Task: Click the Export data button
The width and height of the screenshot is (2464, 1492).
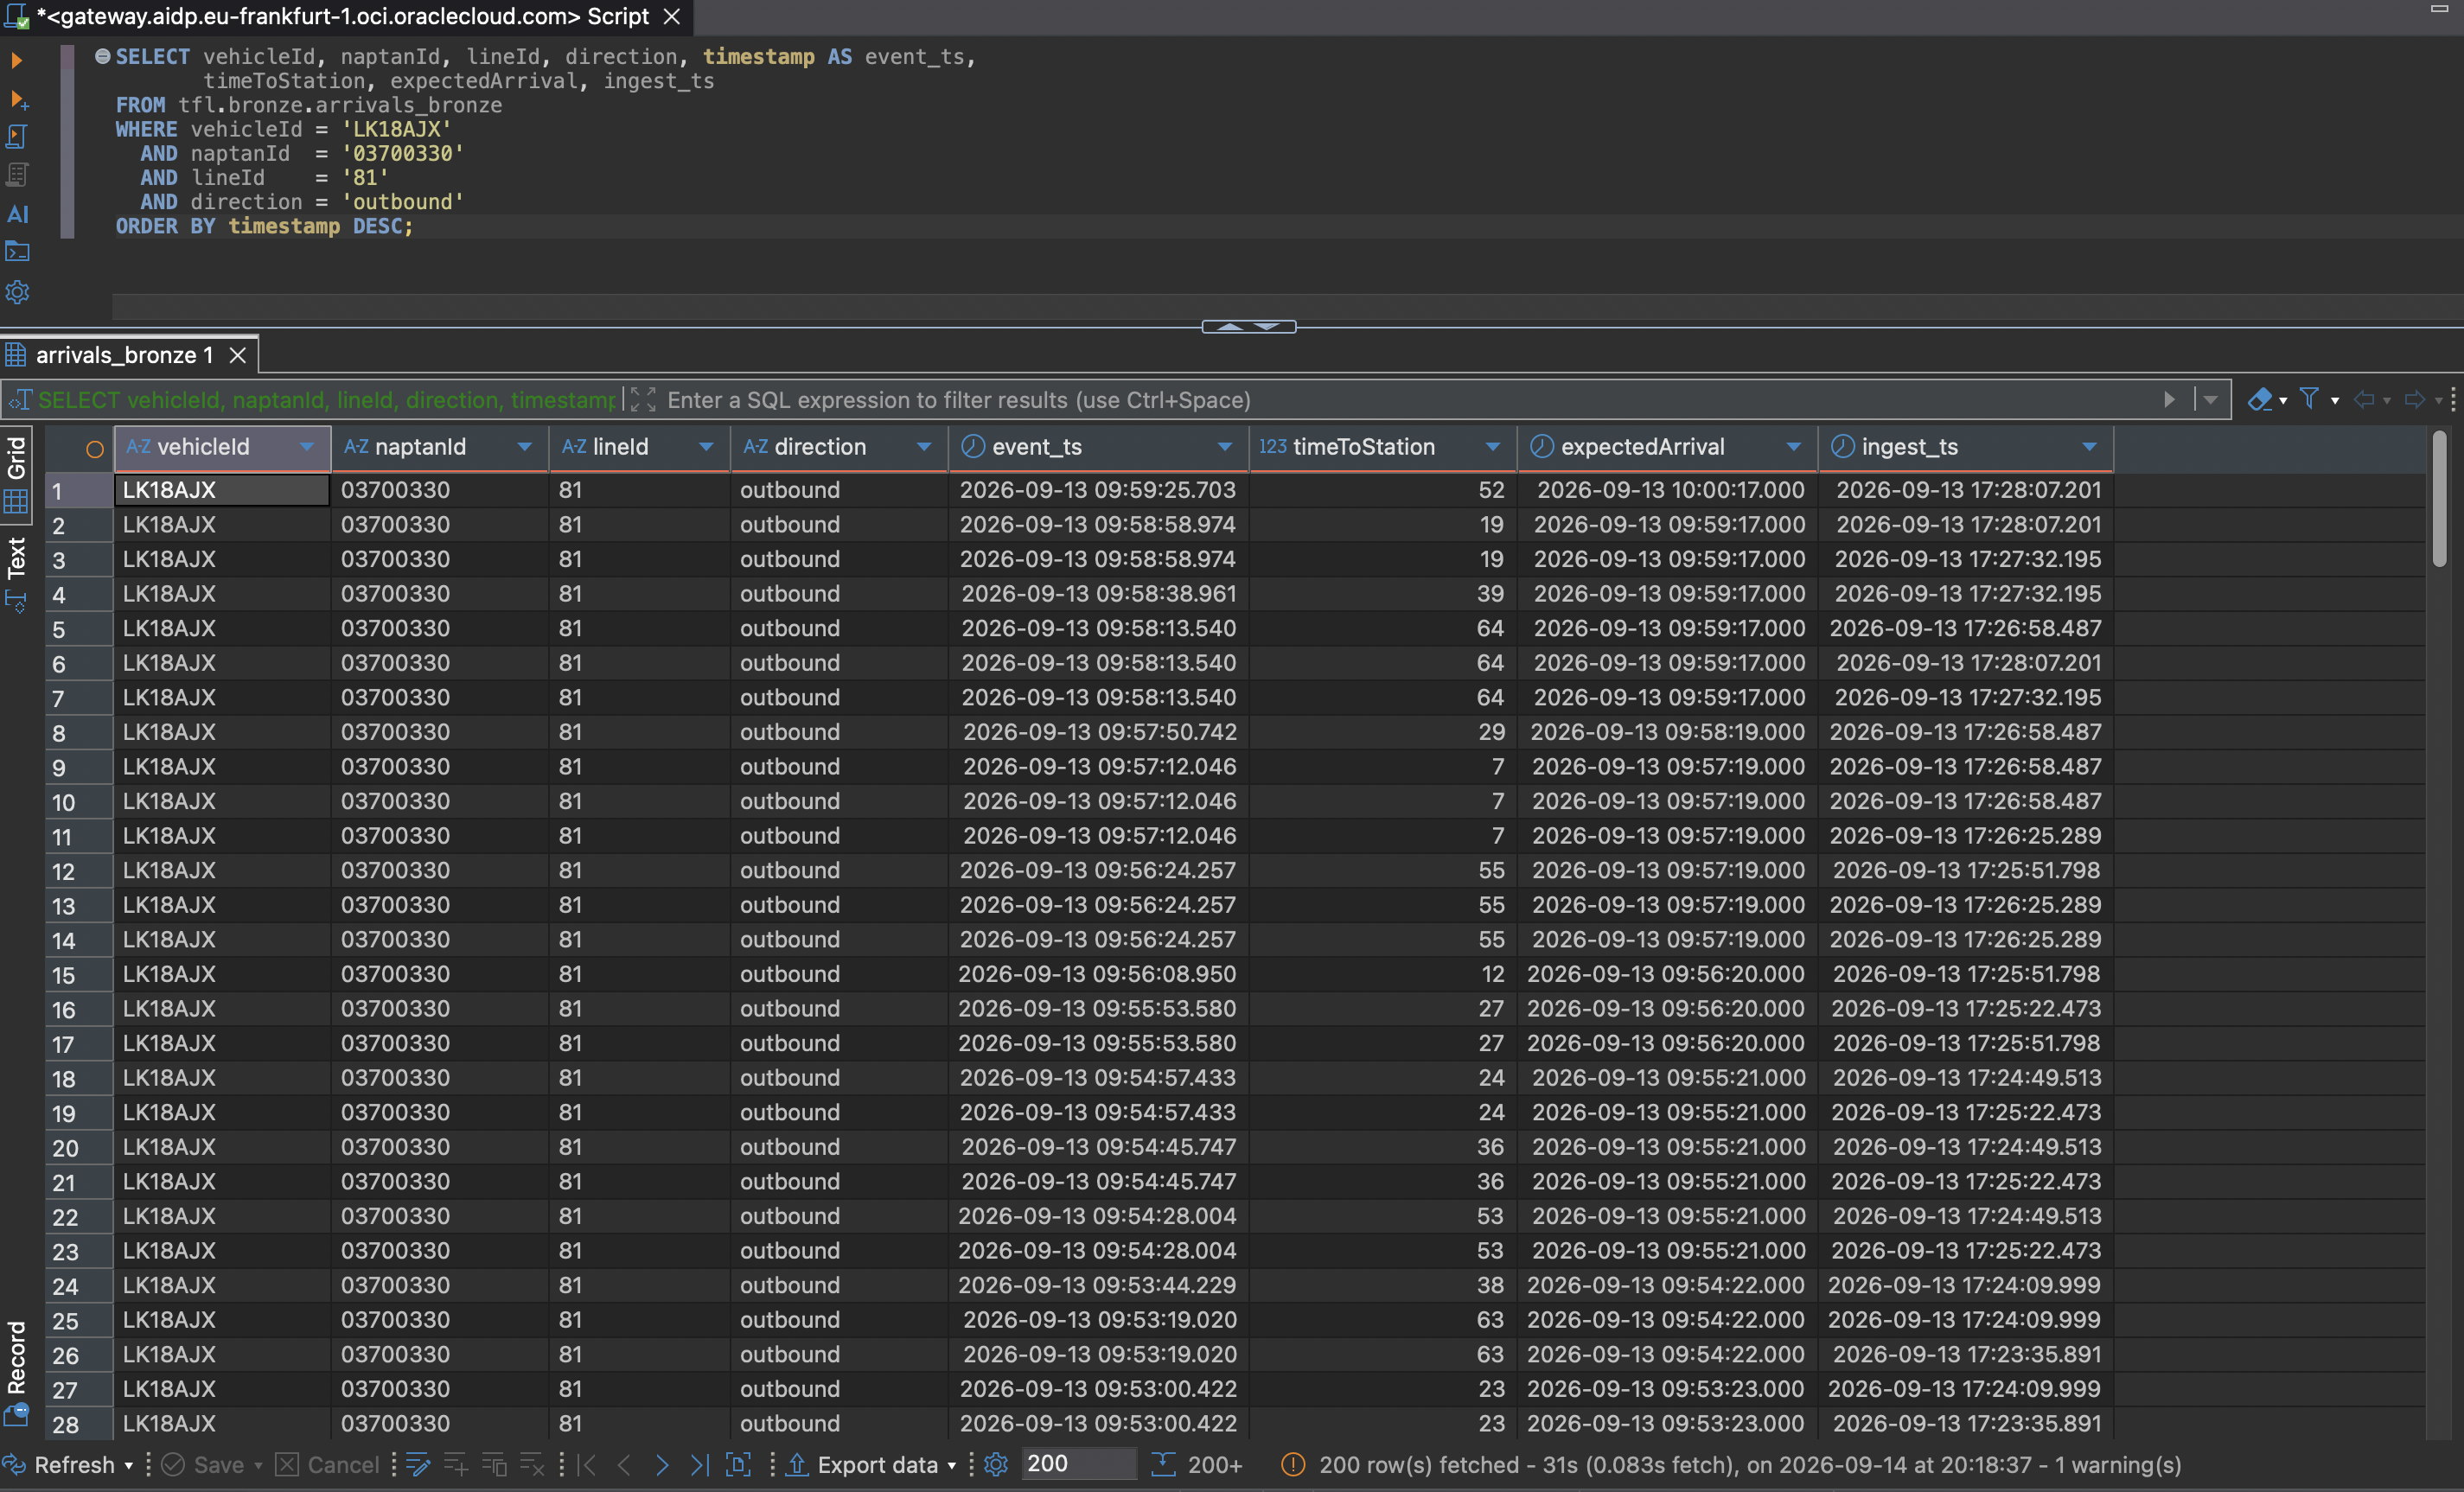Action: point(863,1465)
